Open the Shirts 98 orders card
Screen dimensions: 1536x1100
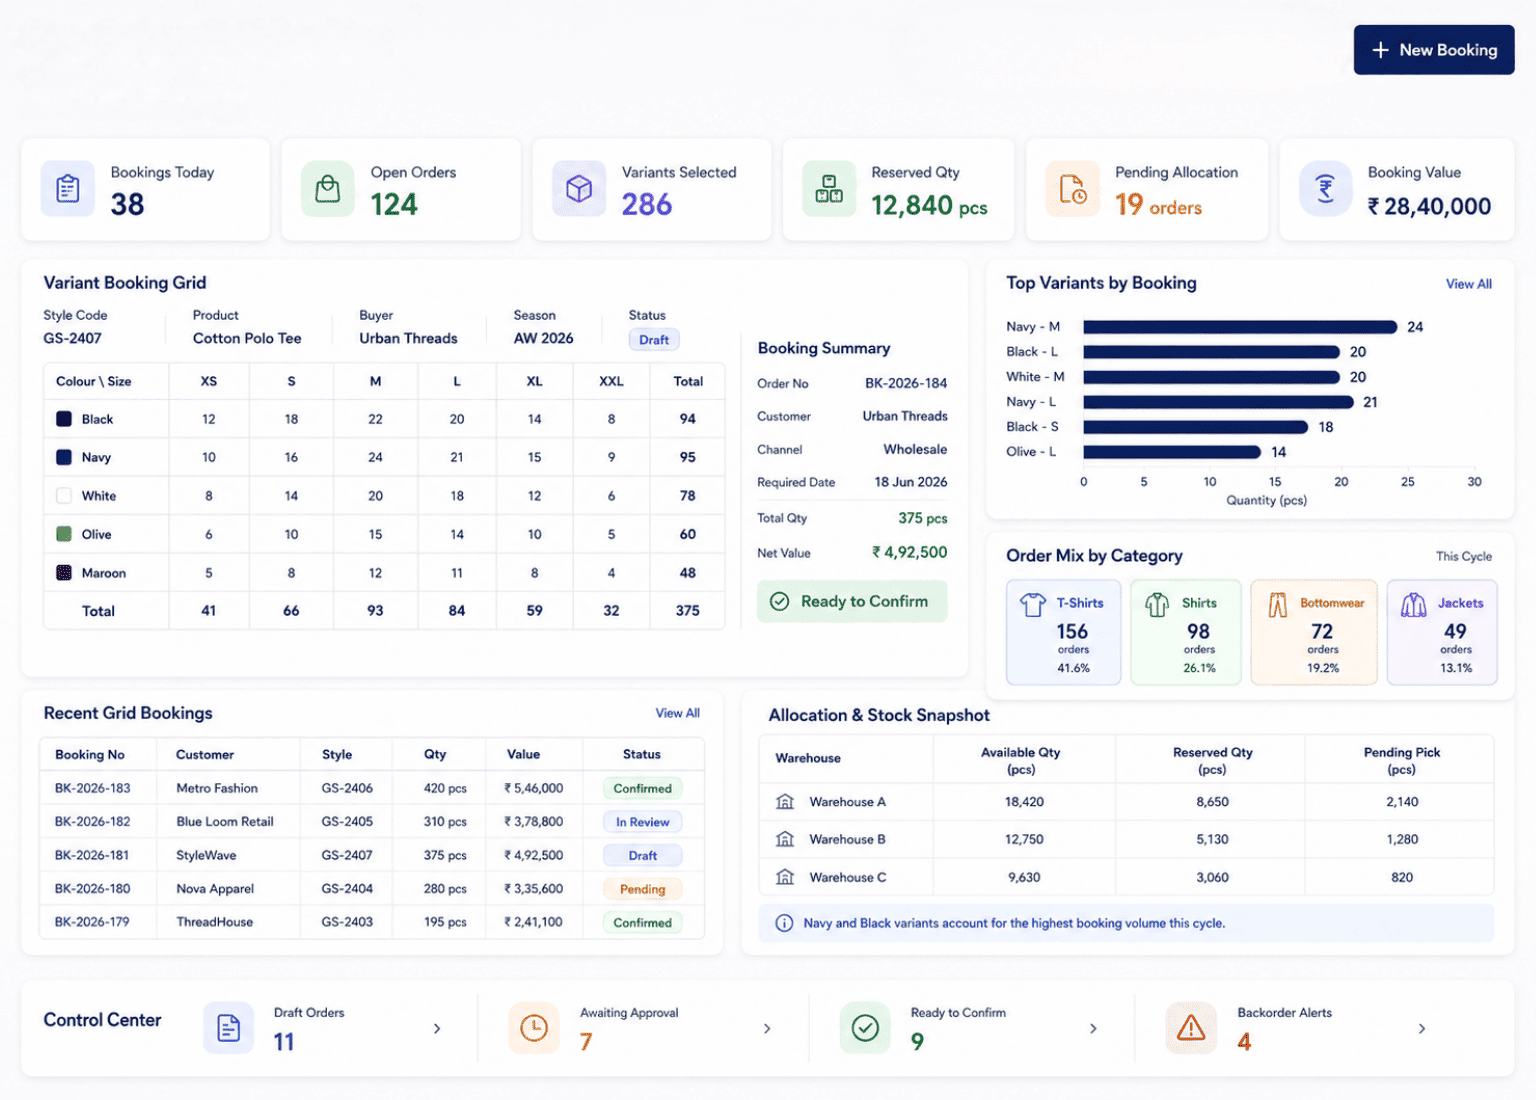(1185, 632)
